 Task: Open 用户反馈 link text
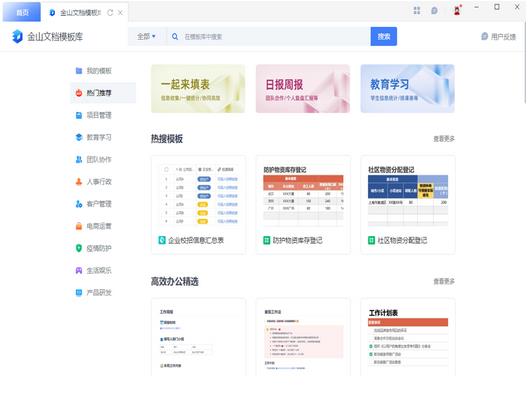(503, 37)
